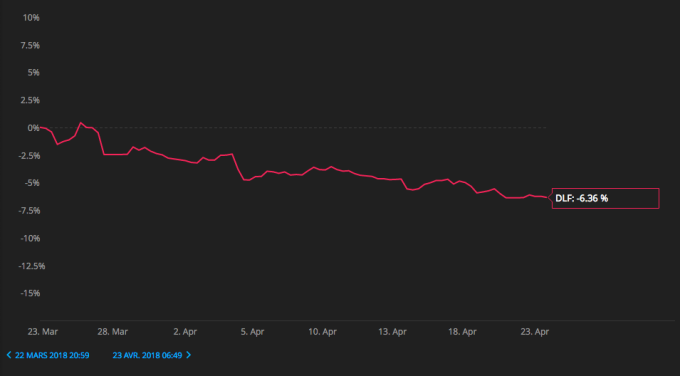Viewport: 680px width, 376px height.
Task: Click the -7.5% y-axis label
Action: tap(29, 211)
